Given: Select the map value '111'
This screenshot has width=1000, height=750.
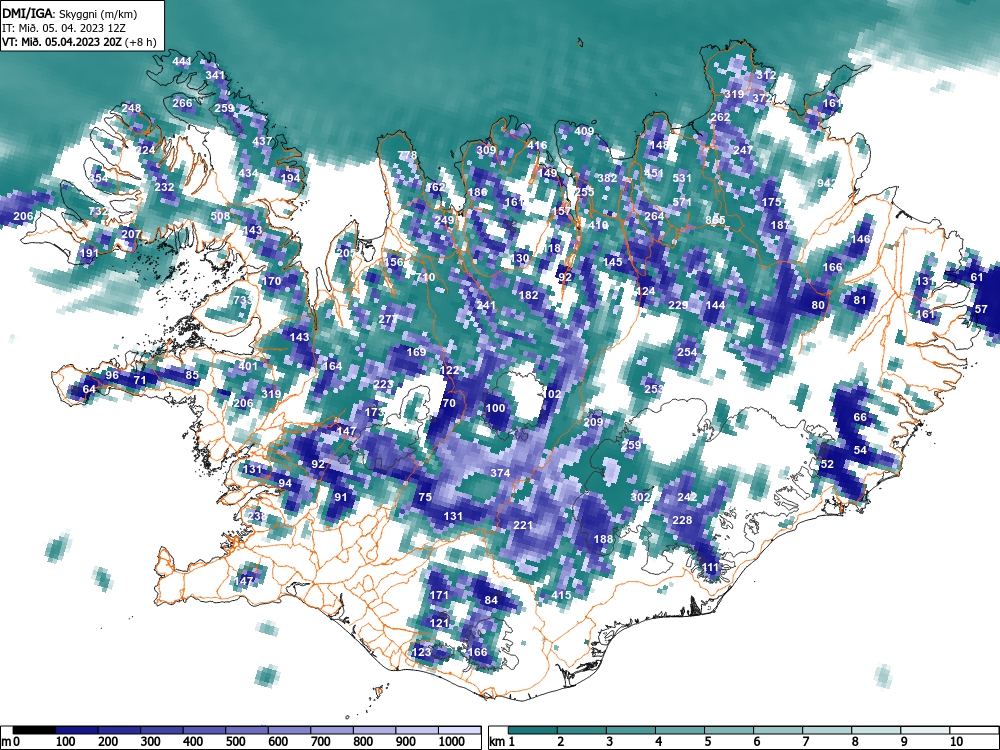Looking at the screenshot, I should [710, 567].
